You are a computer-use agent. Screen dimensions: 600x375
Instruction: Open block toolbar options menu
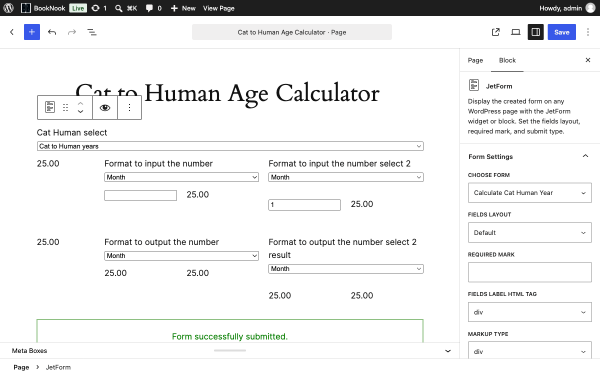pos(129,108)
